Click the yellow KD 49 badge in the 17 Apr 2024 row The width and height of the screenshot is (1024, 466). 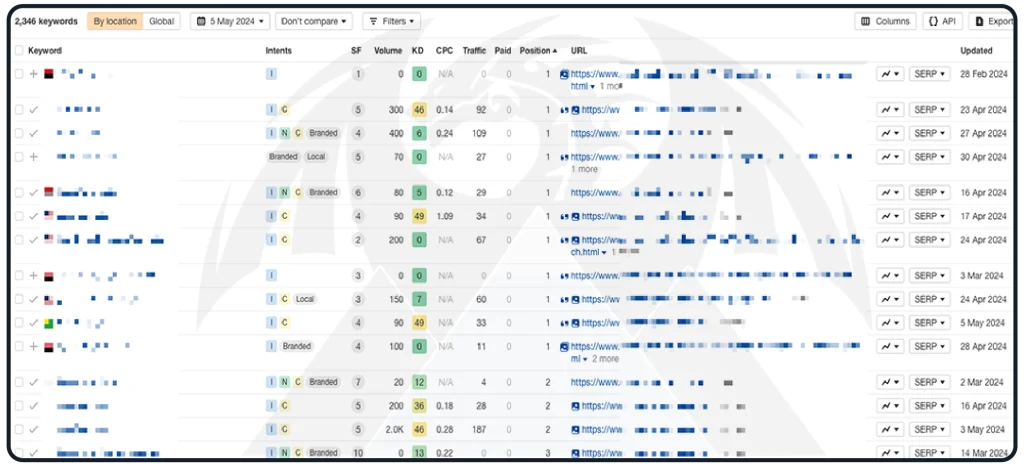[419, 216]
